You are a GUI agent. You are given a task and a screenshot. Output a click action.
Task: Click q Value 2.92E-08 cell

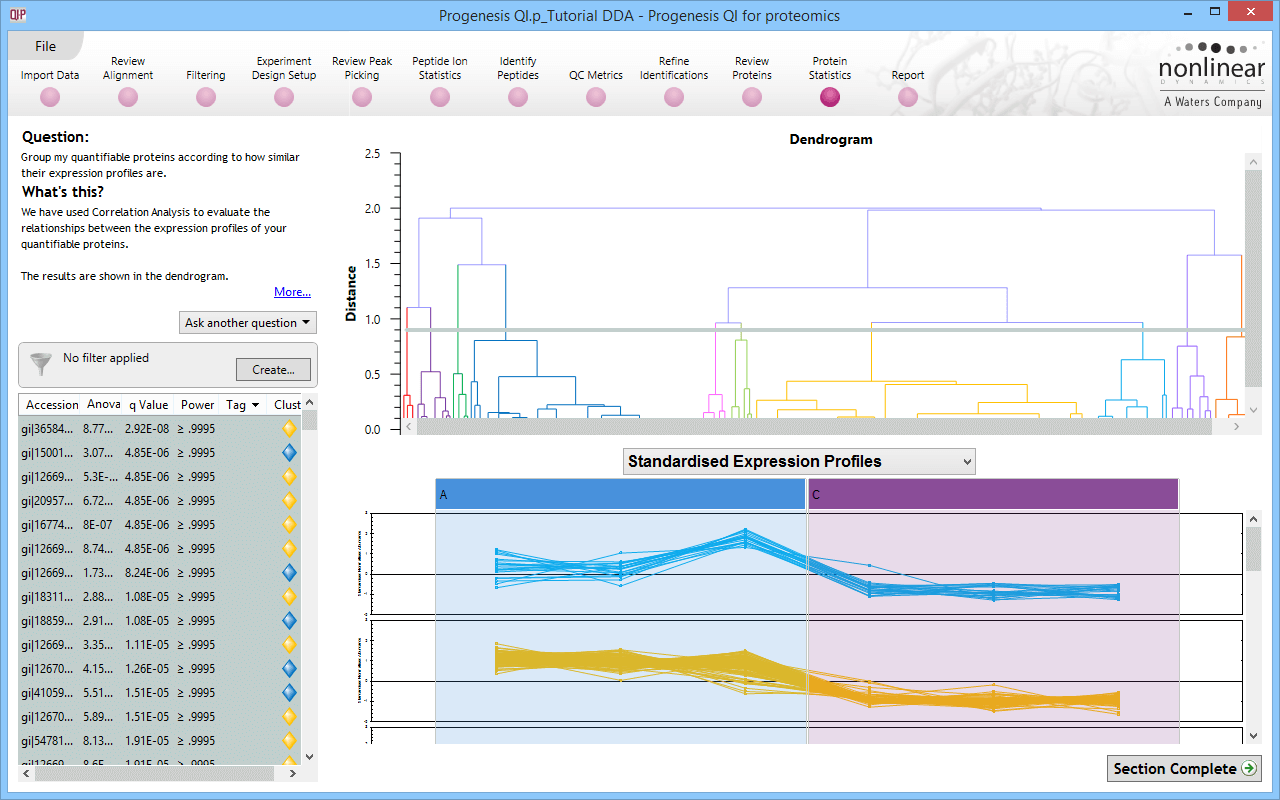click(149, 429)
